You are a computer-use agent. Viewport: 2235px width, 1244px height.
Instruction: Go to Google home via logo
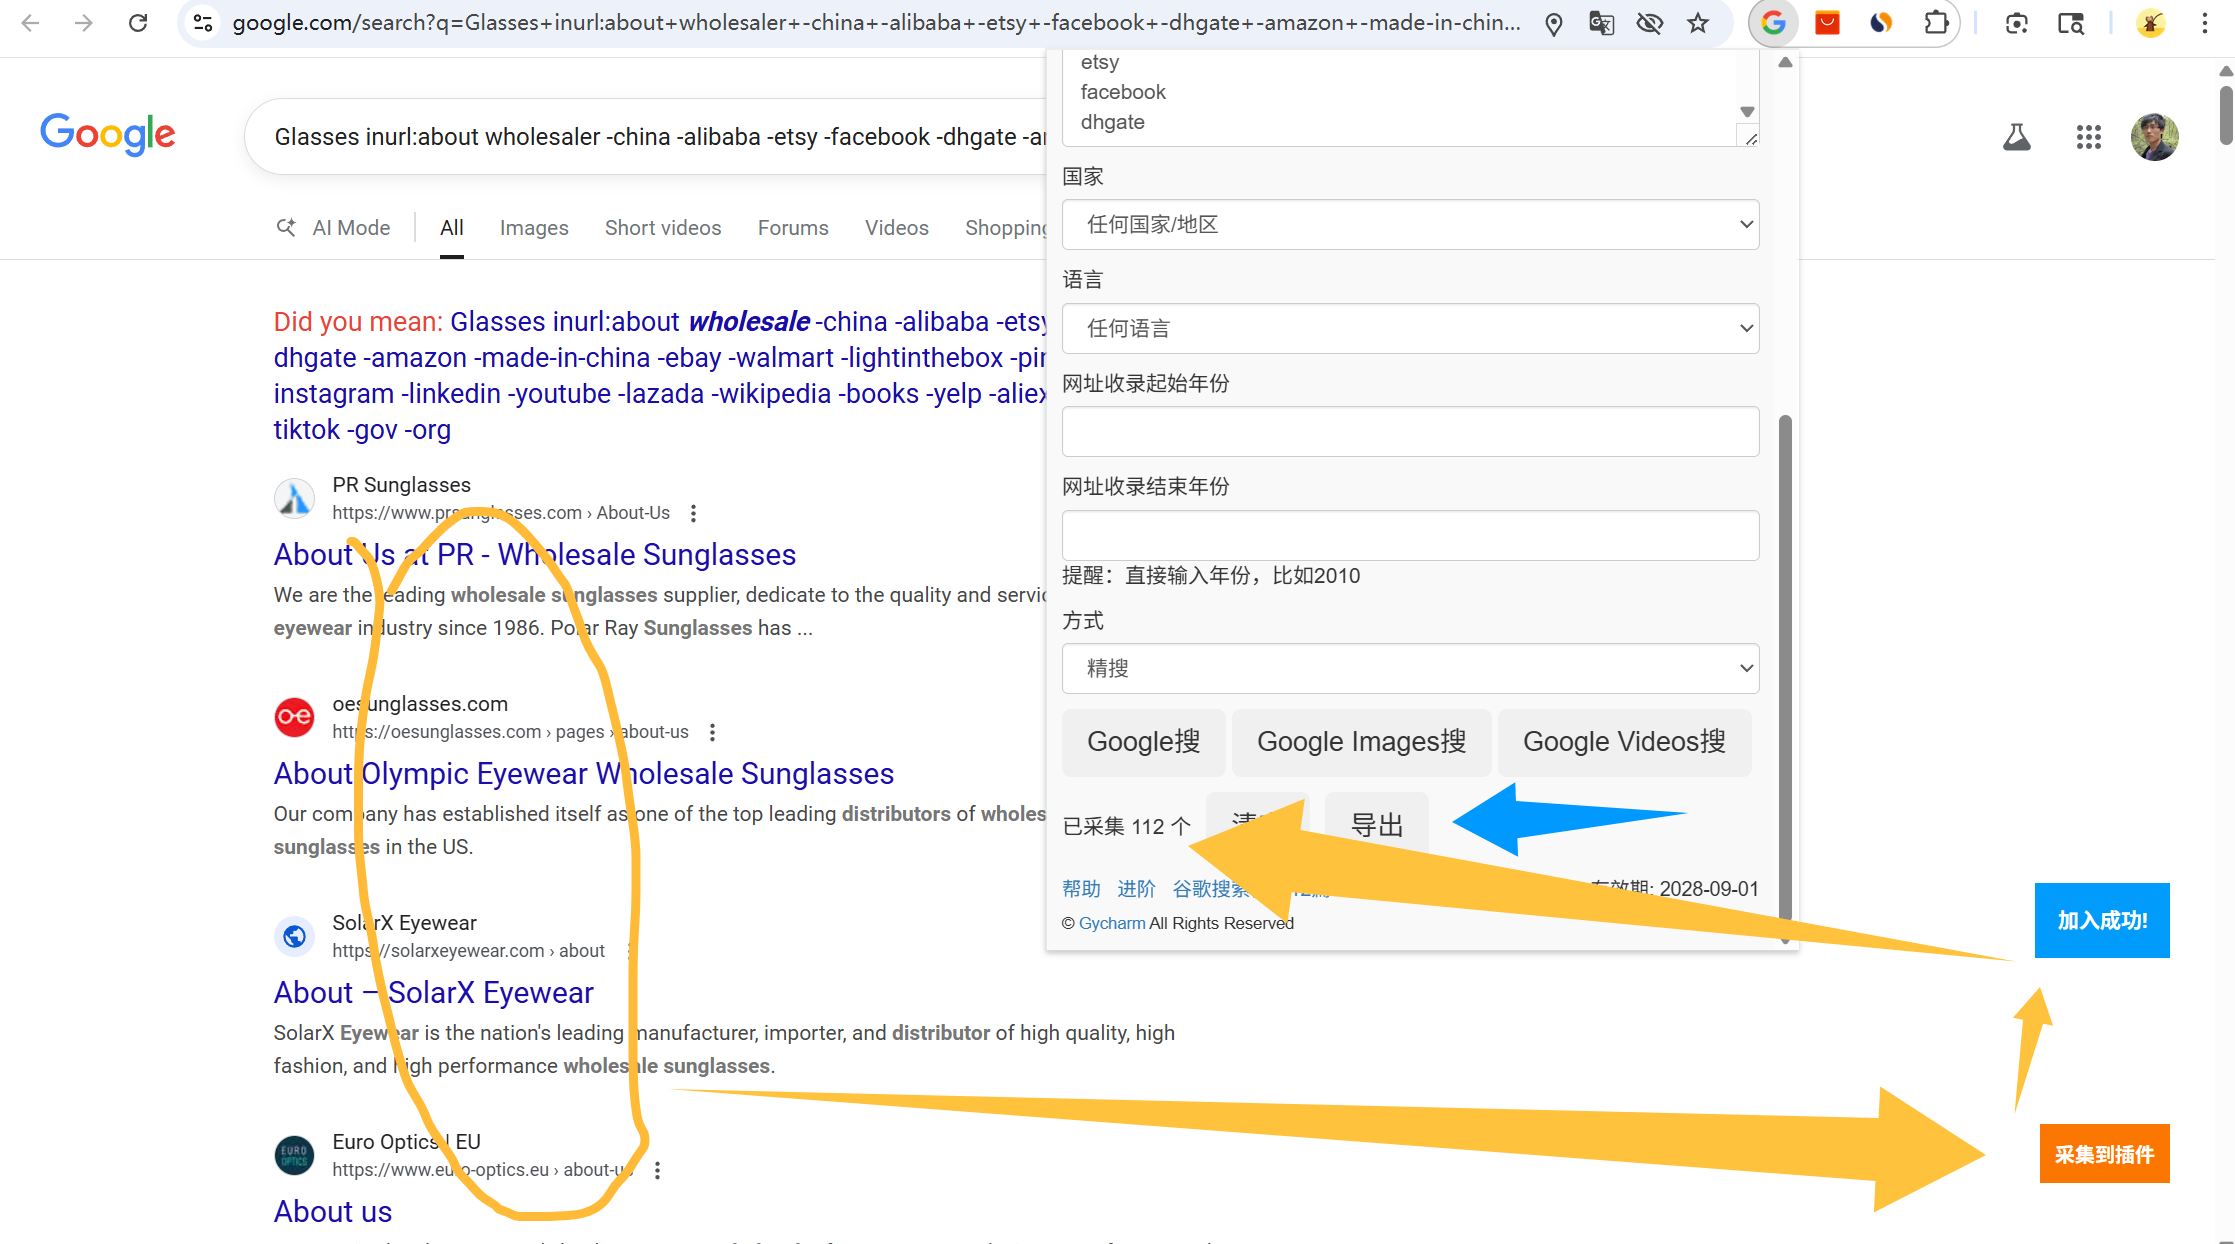108,134
